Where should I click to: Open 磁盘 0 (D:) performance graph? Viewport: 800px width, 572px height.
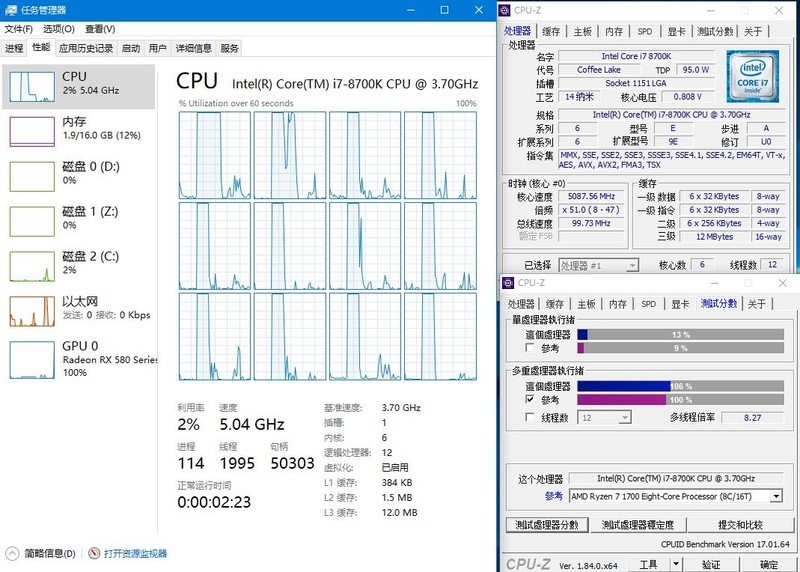(x=79, y=176)
